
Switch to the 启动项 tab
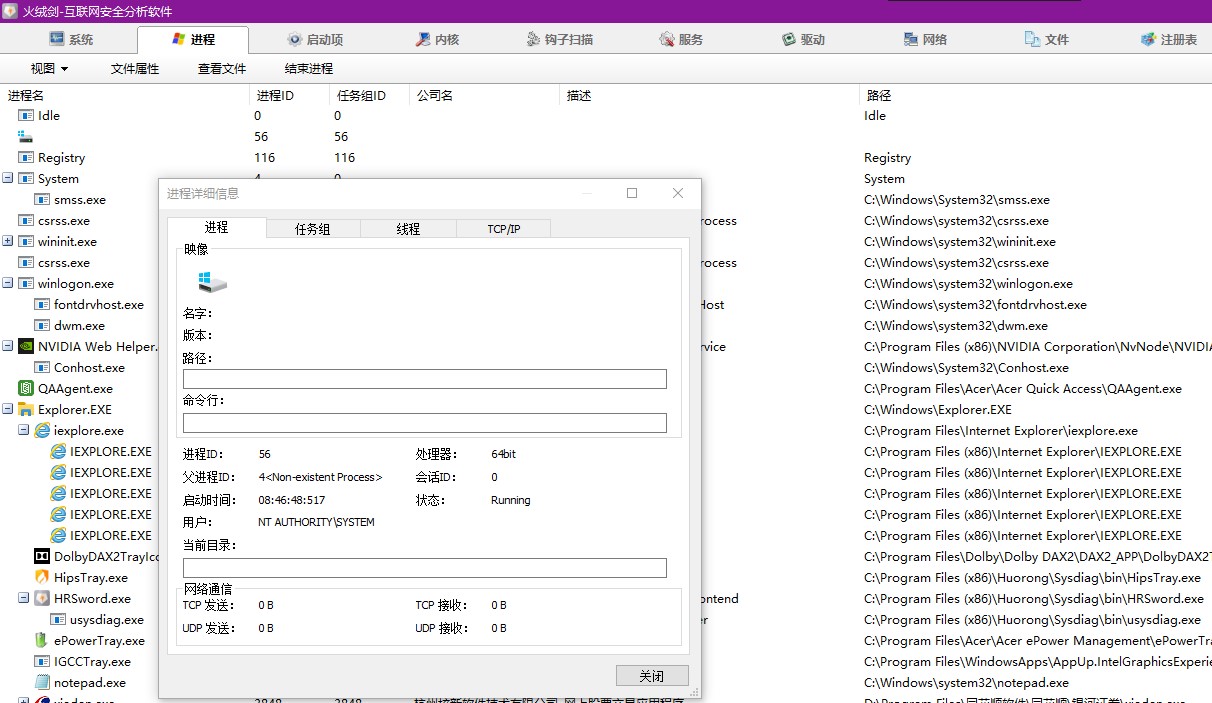[314, 40]
